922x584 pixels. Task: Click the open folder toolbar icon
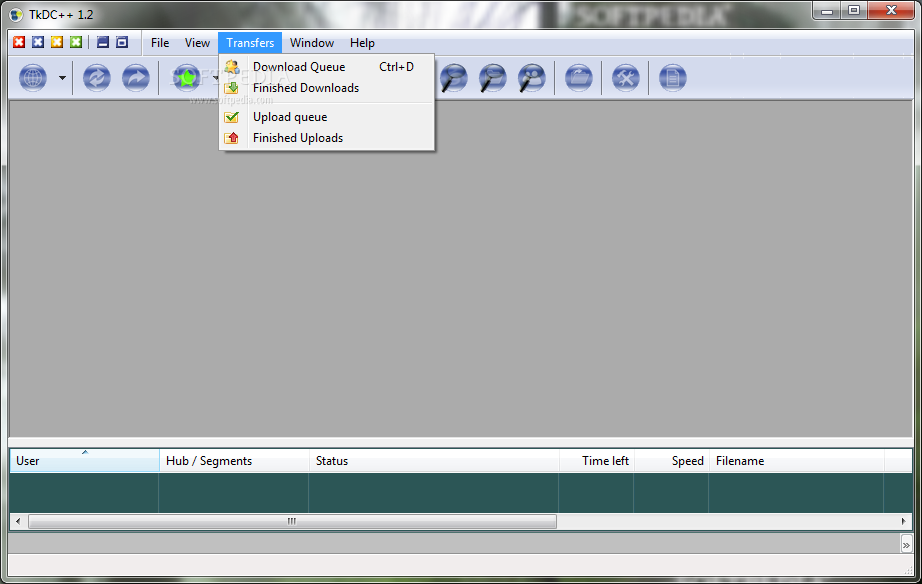579,78
